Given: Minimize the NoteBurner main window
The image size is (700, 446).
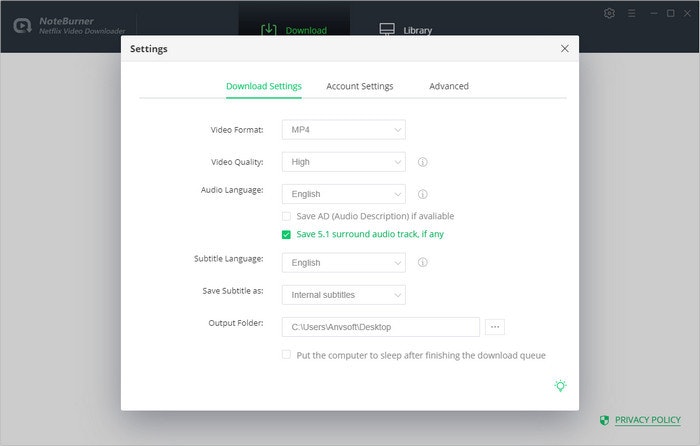Looking at the screenshot, I should 654,13.
